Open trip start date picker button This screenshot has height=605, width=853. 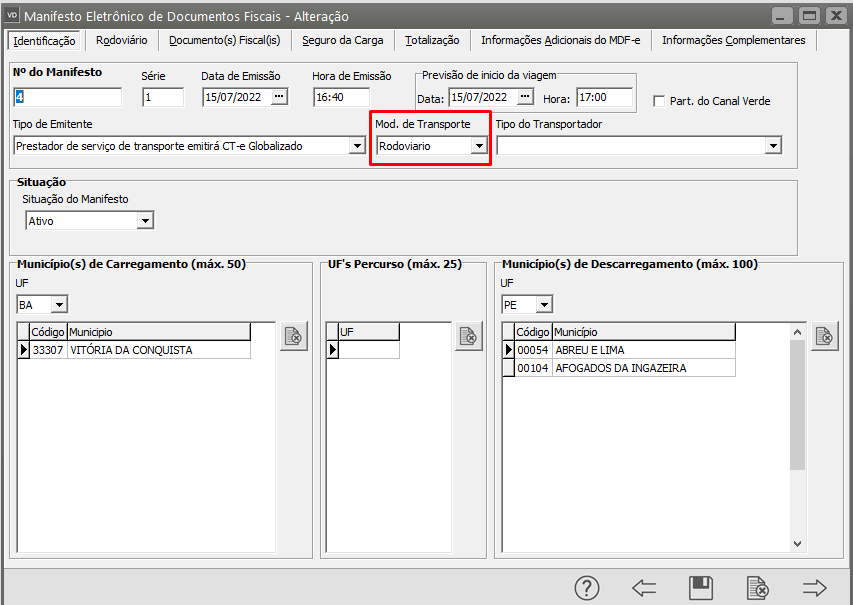click(x=526, y=97)
